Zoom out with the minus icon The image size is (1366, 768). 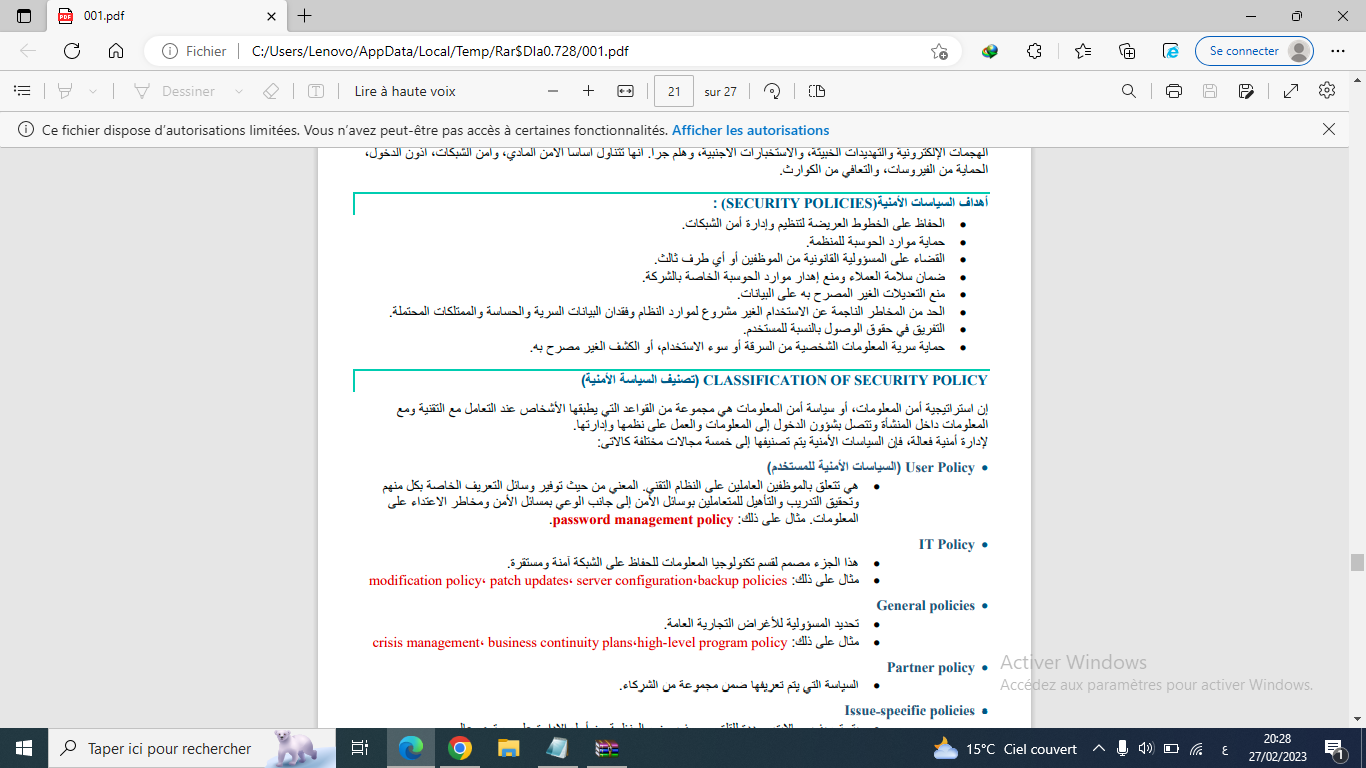552,91
